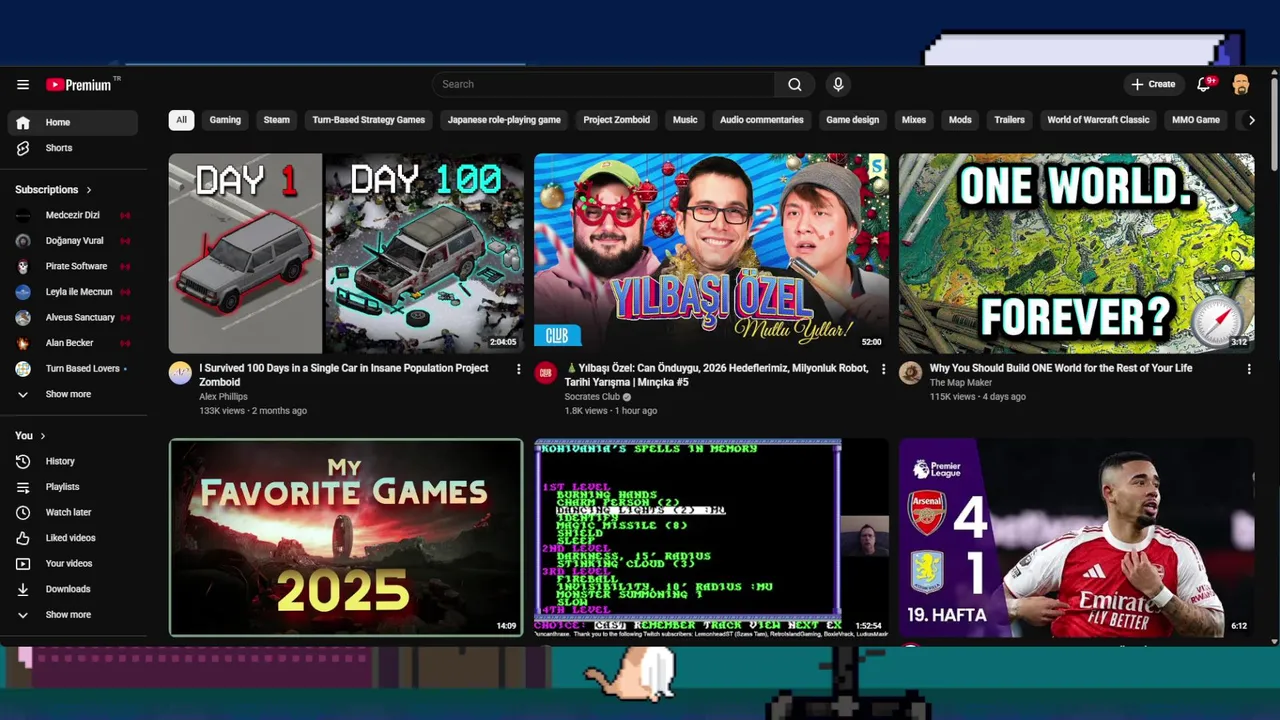Select Turn-Based Strategy Games chip
1280x720 pixels.
point(369,120)
